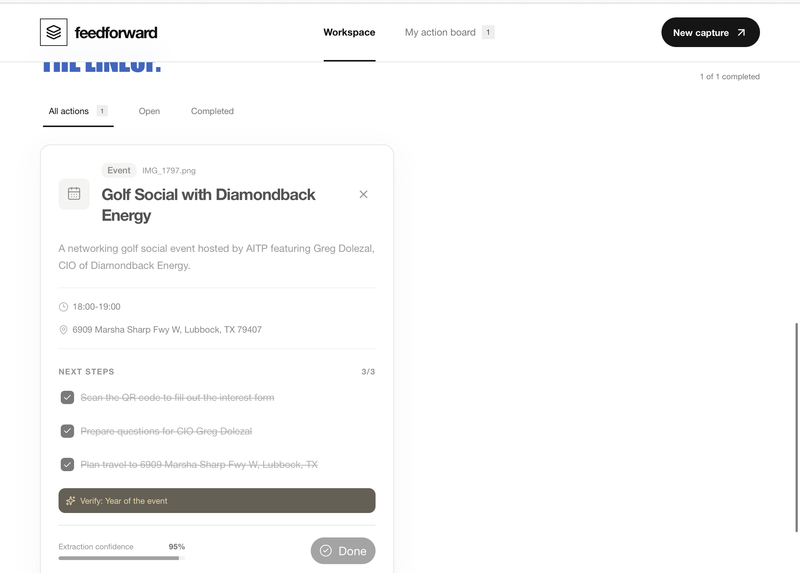Click the All actions count badge
The width and height of the screenshot is (800, 573).
(x=102, y=111)
